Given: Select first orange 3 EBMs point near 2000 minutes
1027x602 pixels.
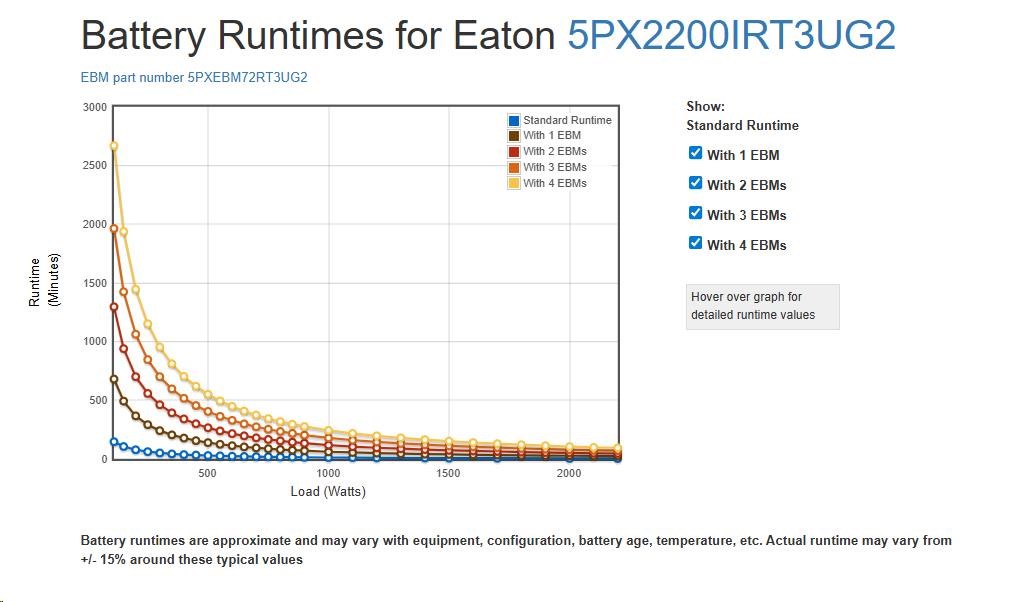Looking at the screenshot, I should pyautogui.click(x=114, y=228).
